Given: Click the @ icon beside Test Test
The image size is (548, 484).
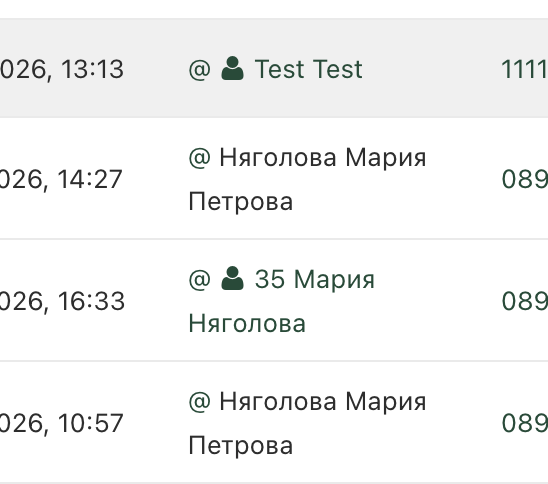Looking at the screenshot, I should 200,70.
